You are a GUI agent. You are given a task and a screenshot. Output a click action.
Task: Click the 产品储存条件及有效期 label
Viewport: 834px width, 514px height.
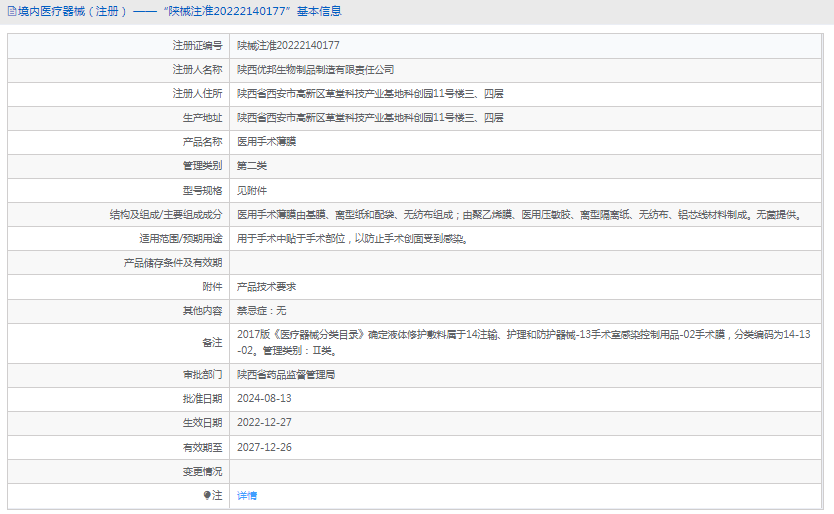pos(173,263)
